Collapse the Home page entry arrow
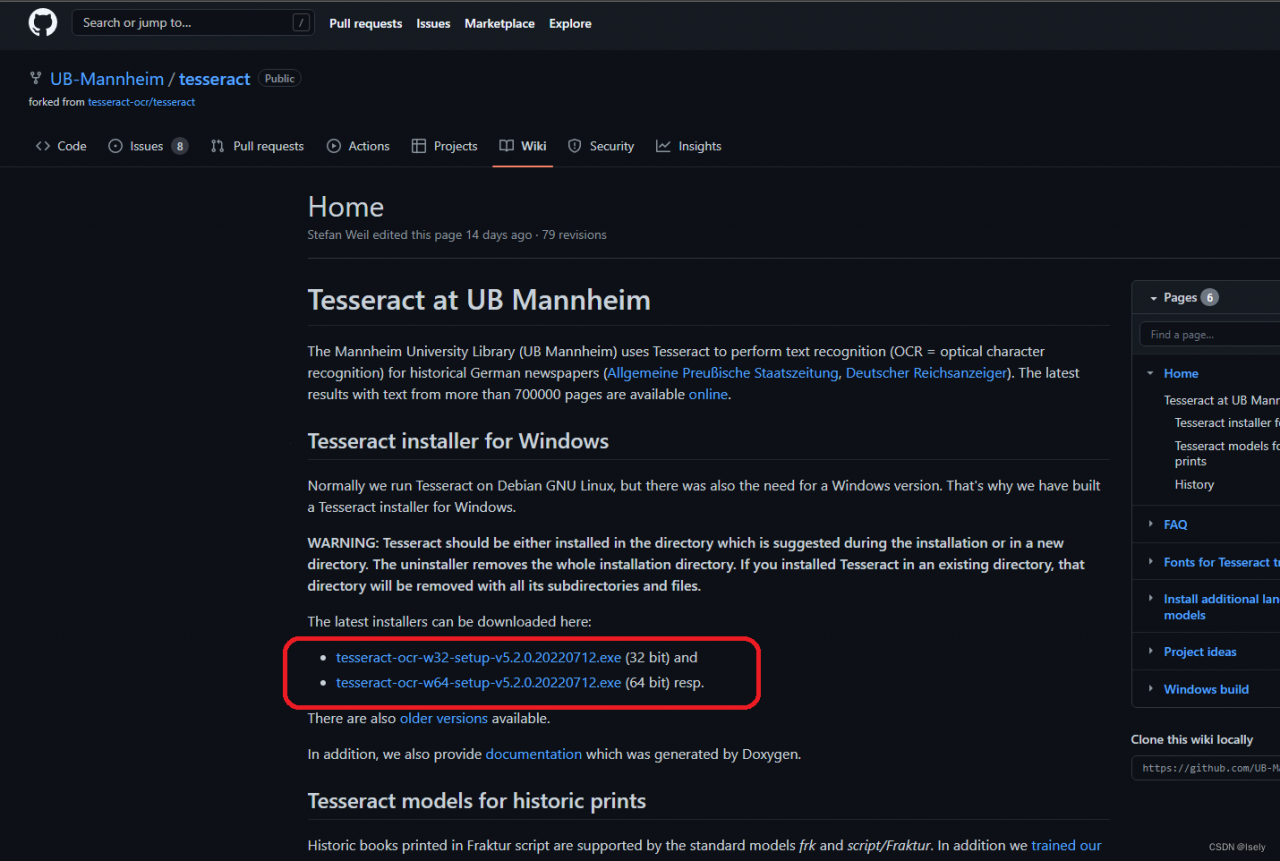Image resolution: width=1280 pixels, height=861 pixels. click(1149, 373)
